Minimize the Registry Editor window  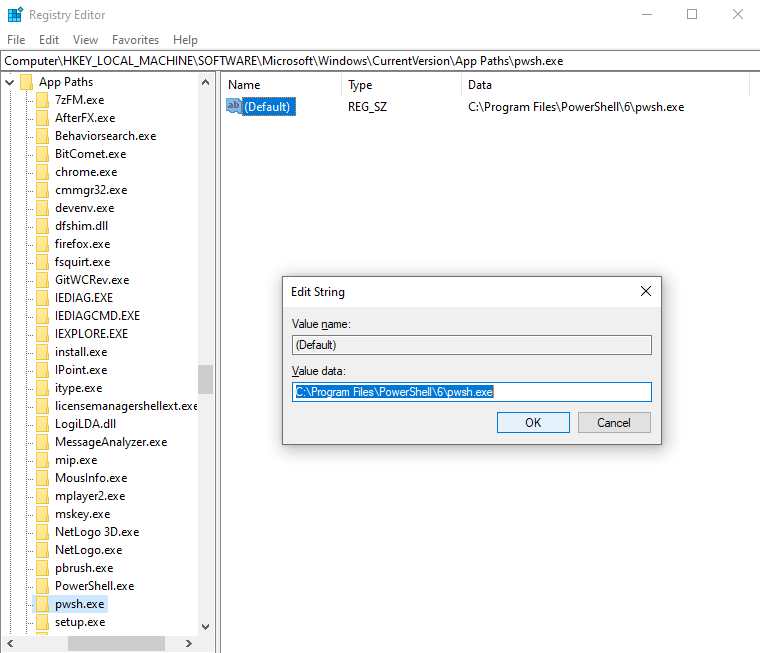(647, 15)
